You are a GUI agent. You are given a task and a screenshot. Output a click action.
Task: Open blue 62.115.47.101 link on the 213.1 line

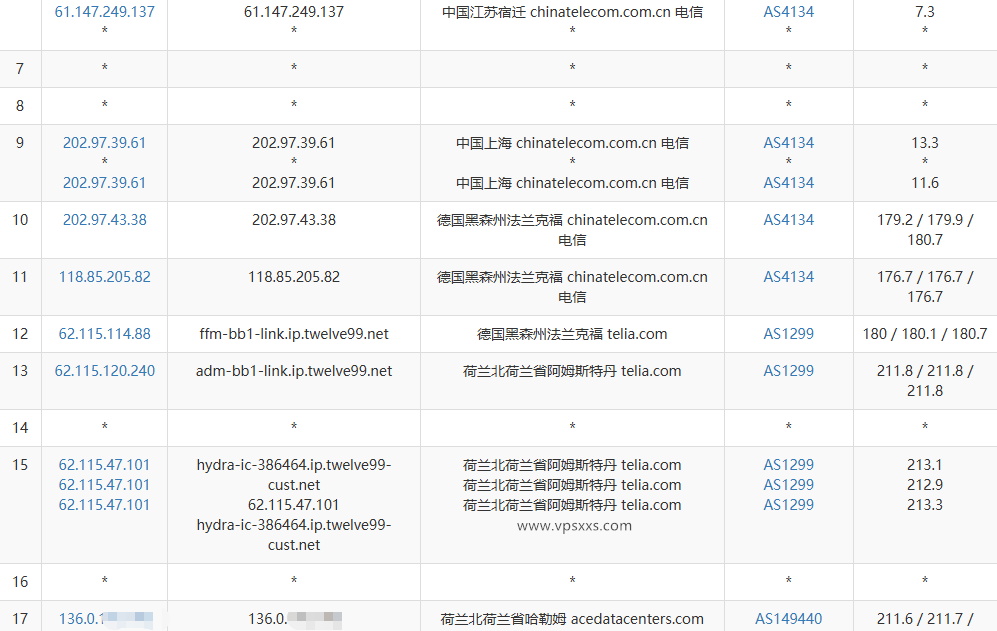pos(104,465)
